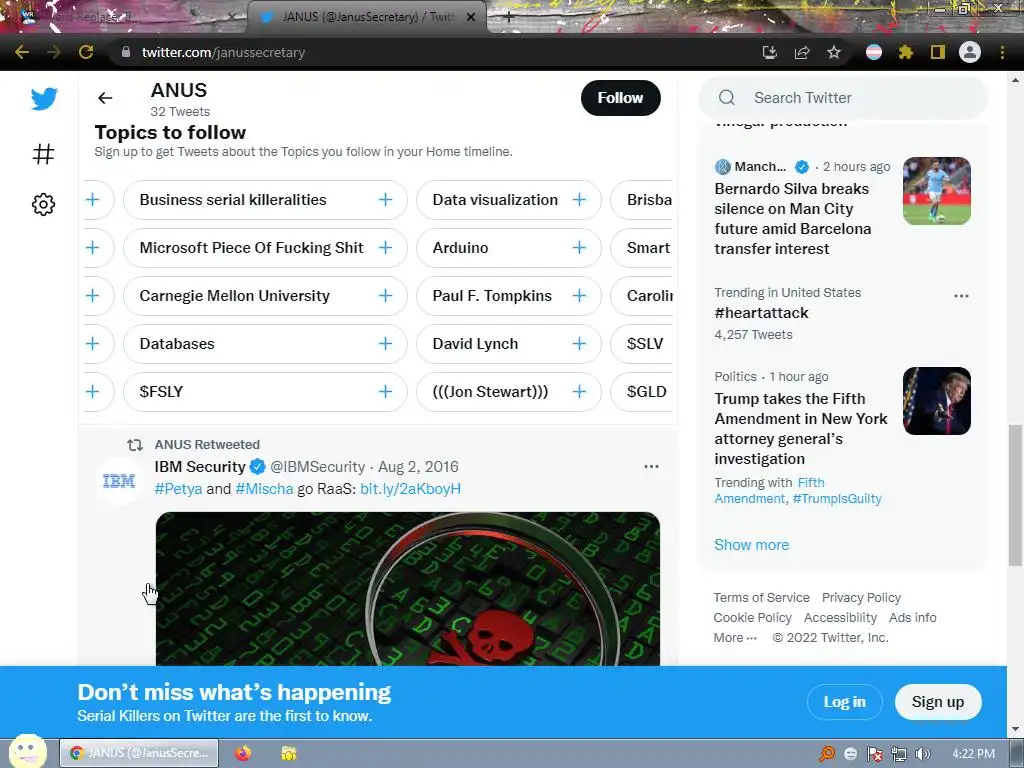
Task: Select the Carnegie Mellon University topic
Action: 234,295
